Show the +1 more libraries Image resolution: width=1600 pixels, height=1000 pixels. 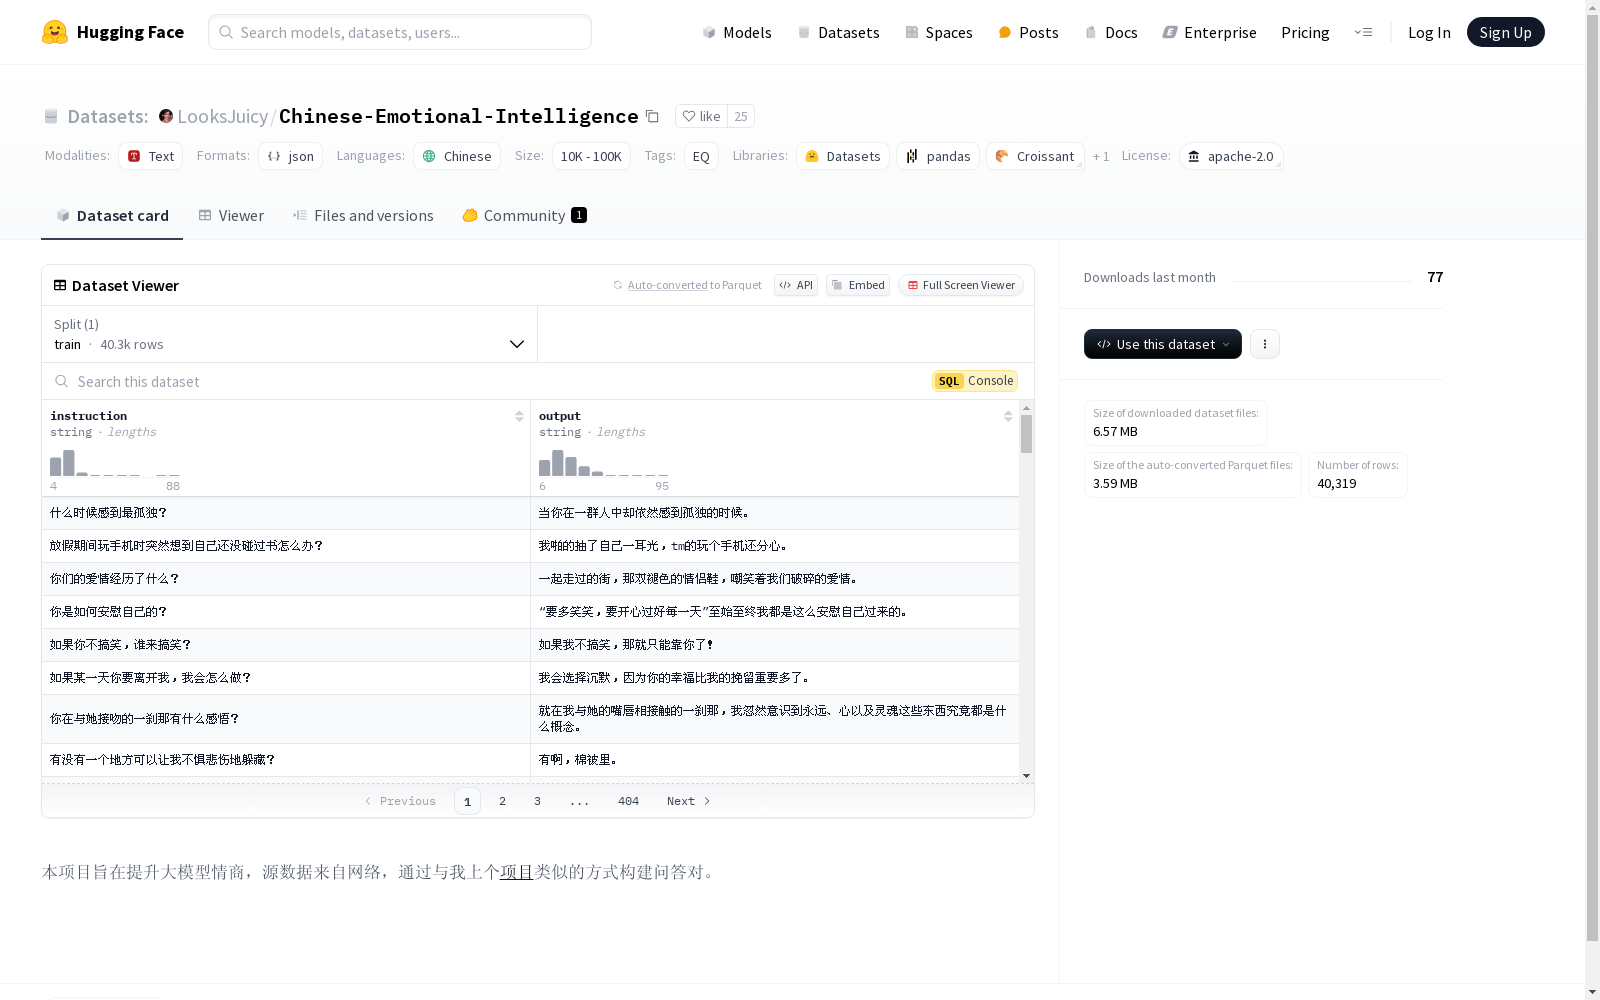point(1101,156)
